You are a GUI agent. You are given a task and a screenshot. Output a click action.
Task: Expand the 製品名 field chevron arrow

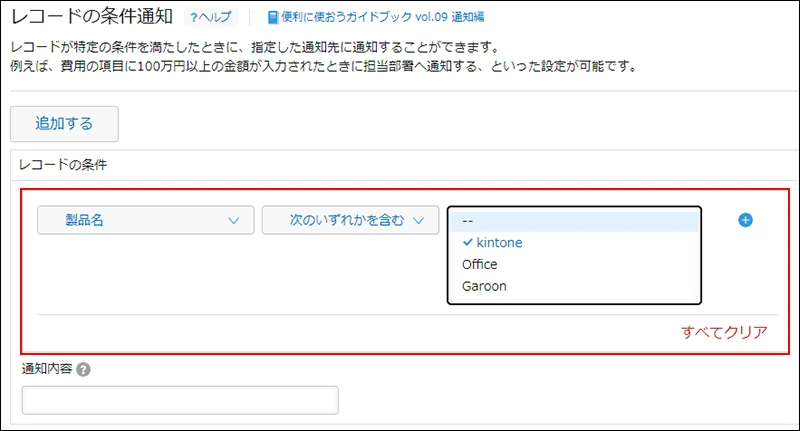click(234, 220)
